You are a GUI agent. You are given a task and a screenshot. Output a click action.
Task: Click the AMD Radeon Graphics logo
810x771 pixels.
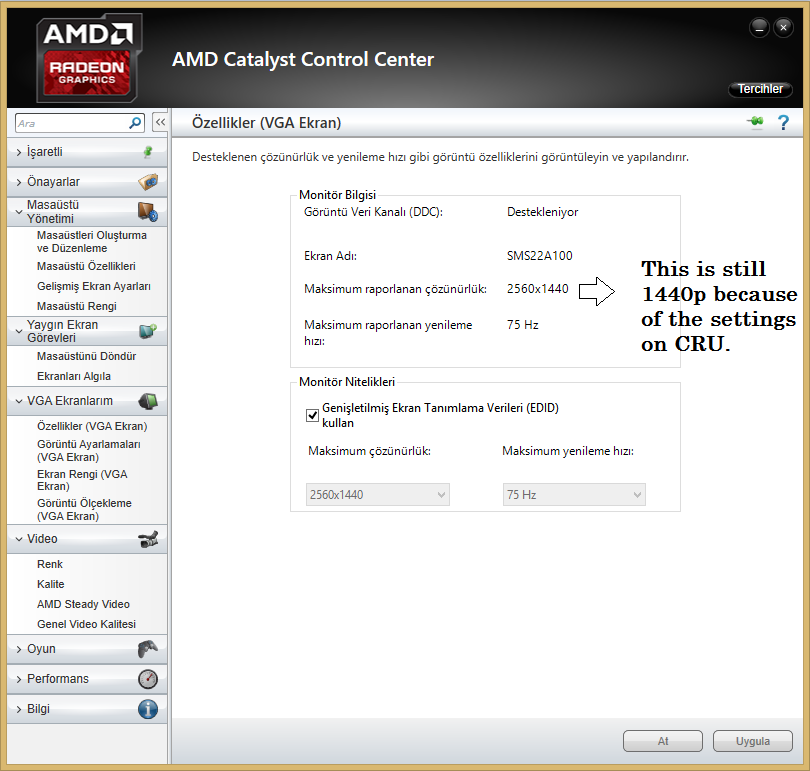(x=88, y=57)
